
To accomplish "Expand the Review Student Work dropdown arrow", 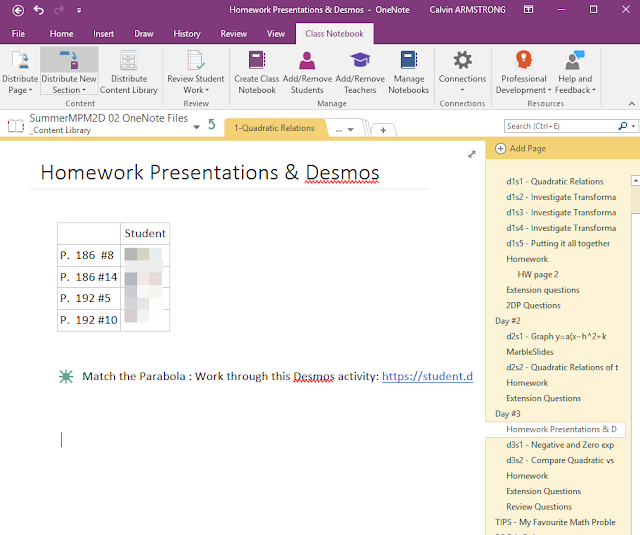I will pos(207,90).
